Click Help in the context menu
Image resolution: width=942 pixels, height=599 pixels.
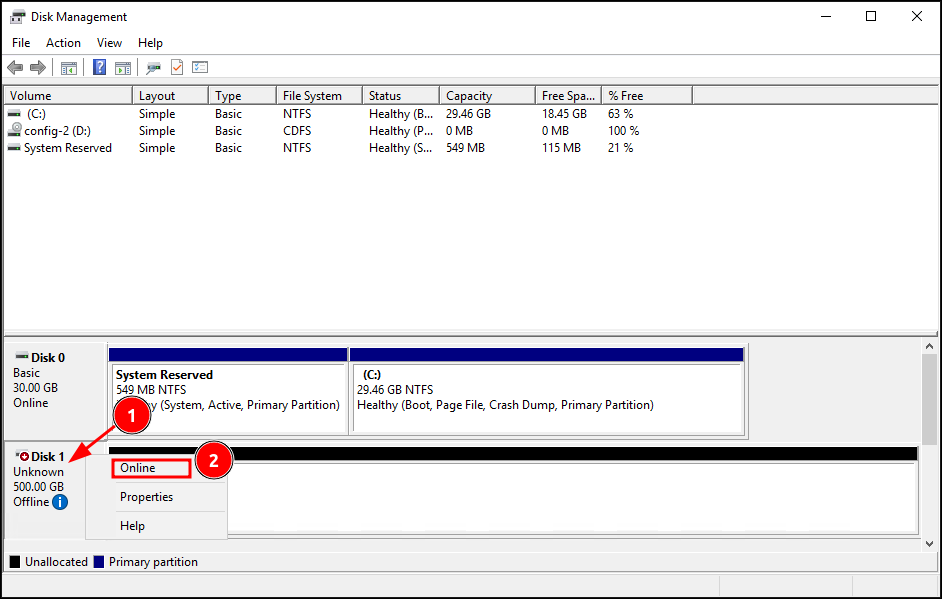coord(132,526)
